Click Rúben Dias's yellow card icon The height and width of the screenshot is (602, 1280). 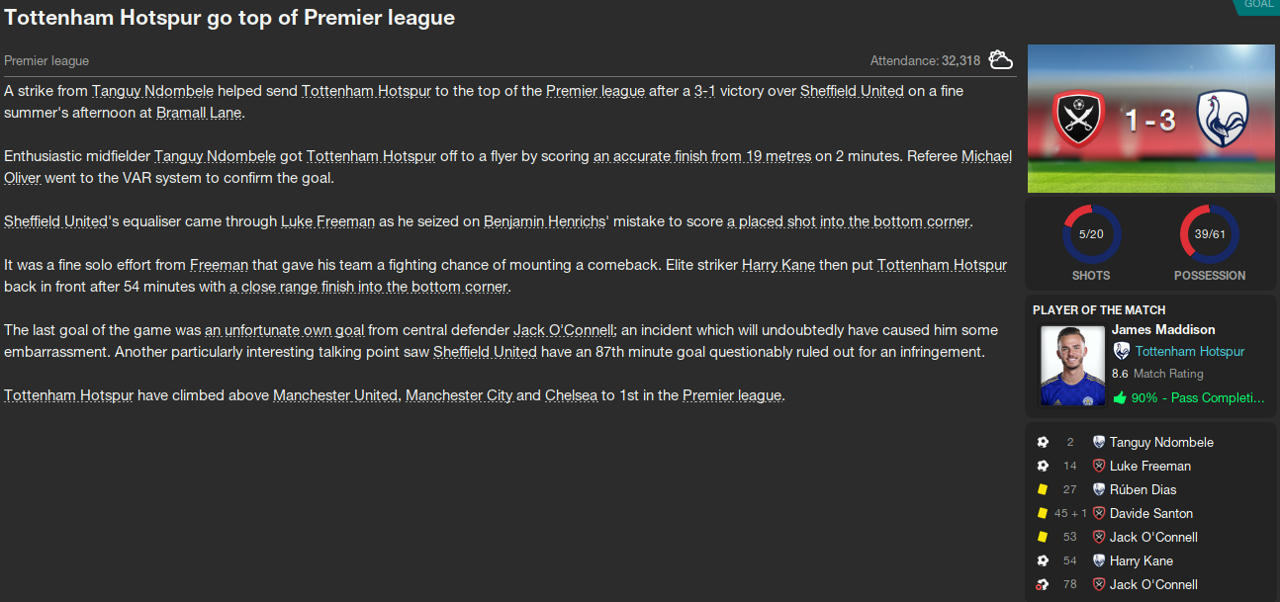pos(1043,490)
